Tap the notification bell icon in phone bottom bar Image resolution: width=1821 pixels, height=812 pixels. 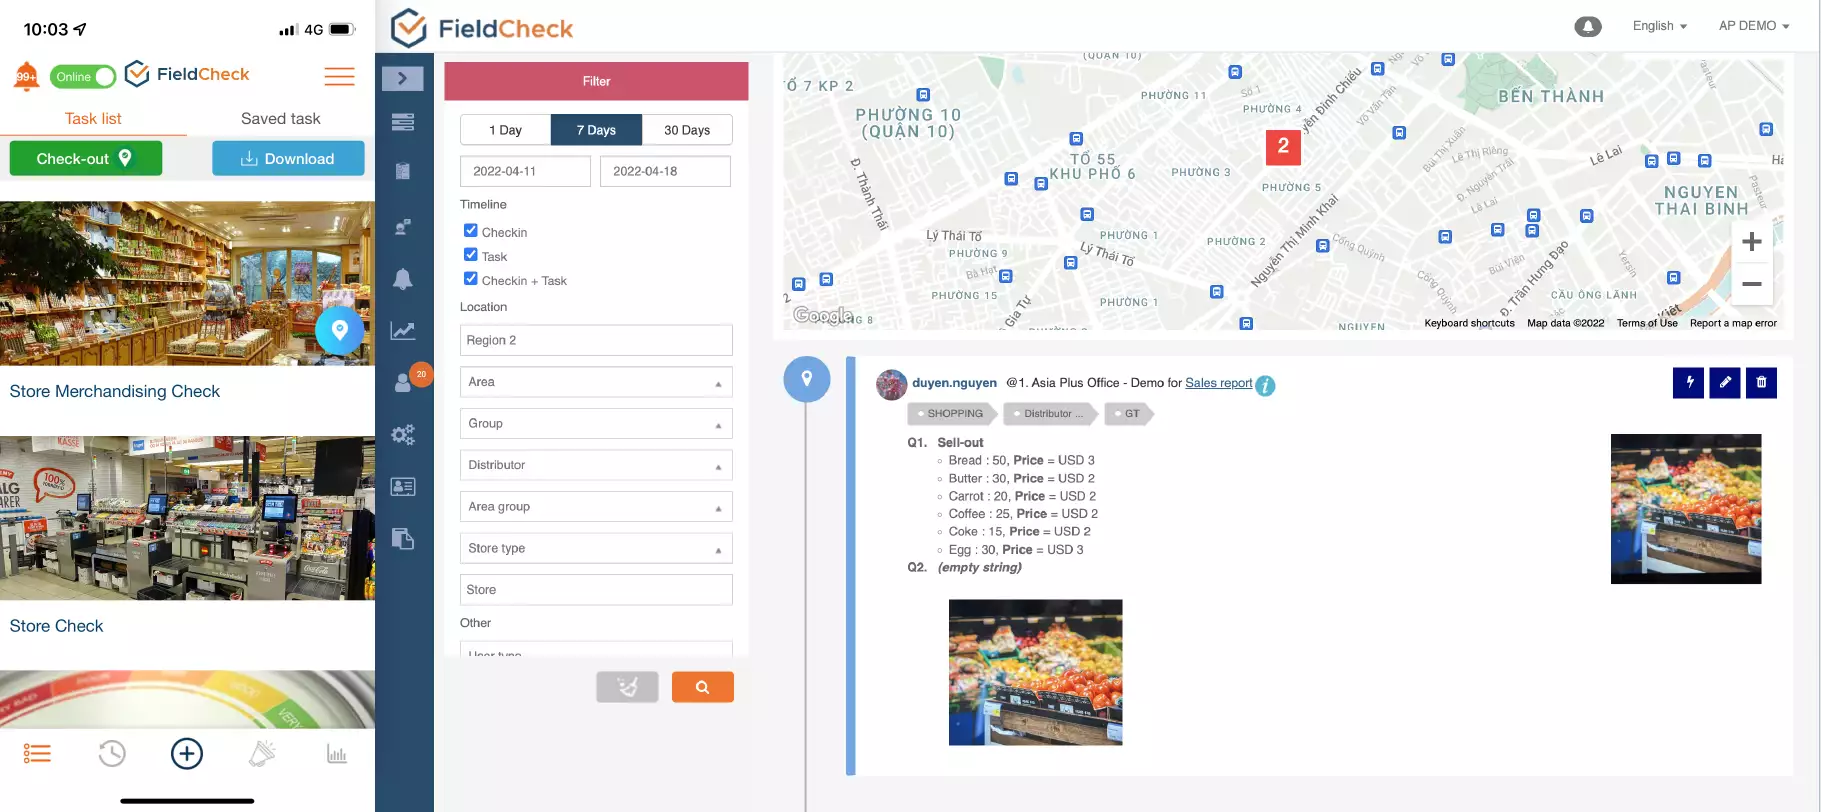pos(262,754)
